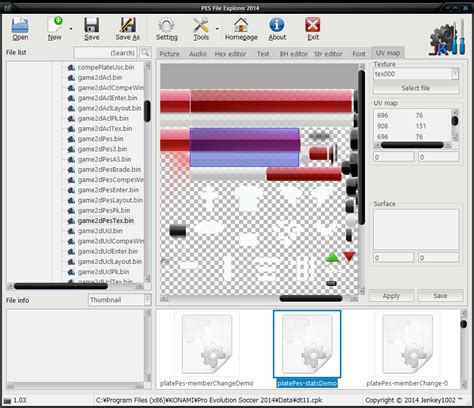Expand the Texture tex000 dropdown
The height and width of the screenshot is (408, 474).
tap(455, 74)
